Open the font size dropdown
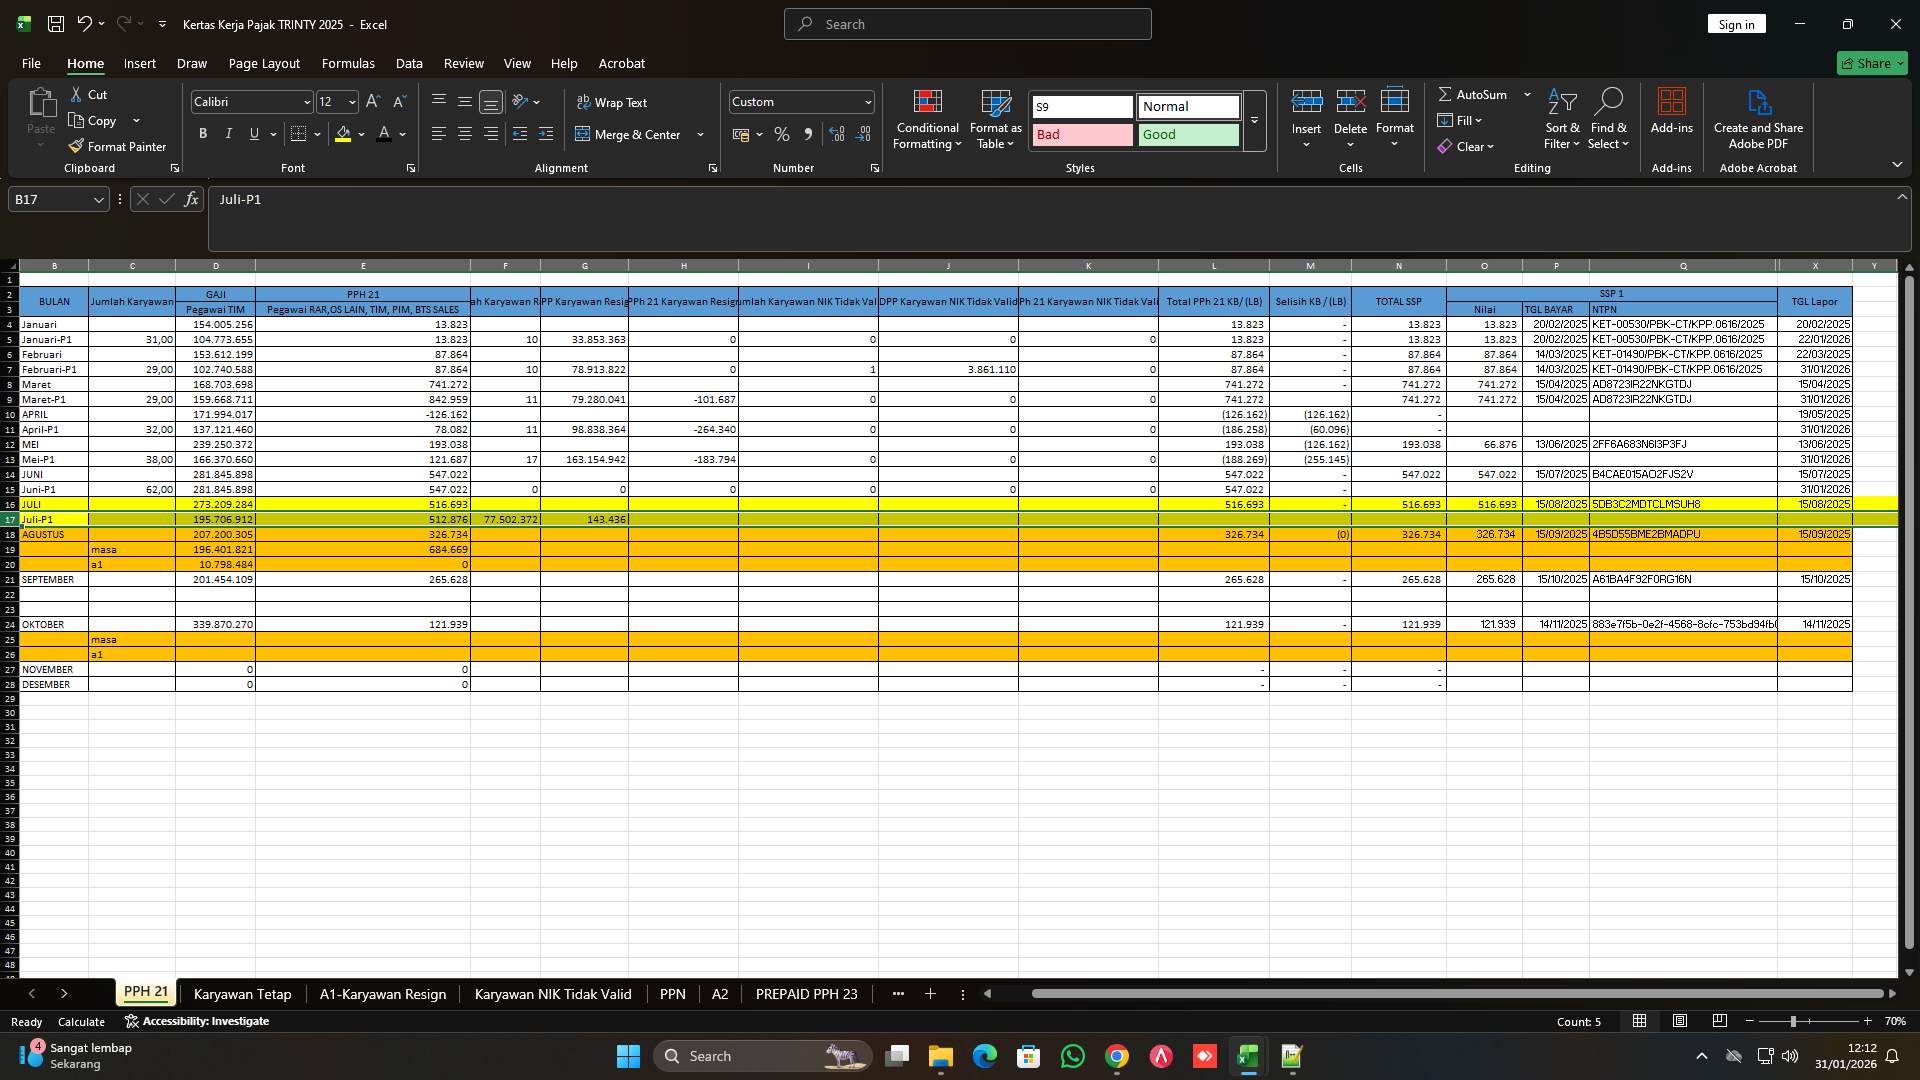 pos(350,101)
